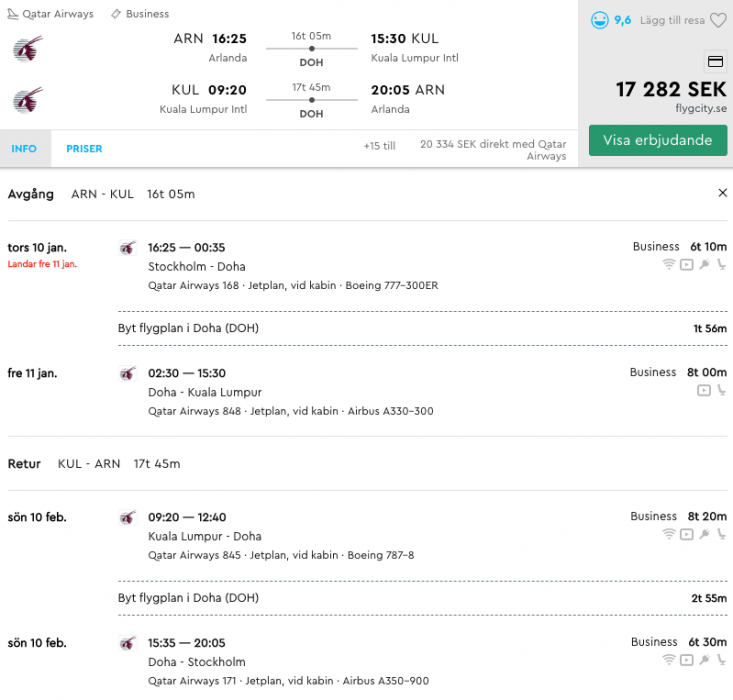Click Wi-Fi icon on Stockholm - Doha flight
Screen dimensions: 733x700
669,265
